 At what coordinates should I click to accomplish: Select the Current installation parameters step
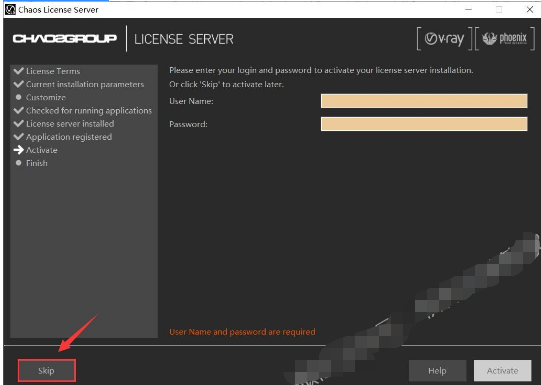(85, 84)
